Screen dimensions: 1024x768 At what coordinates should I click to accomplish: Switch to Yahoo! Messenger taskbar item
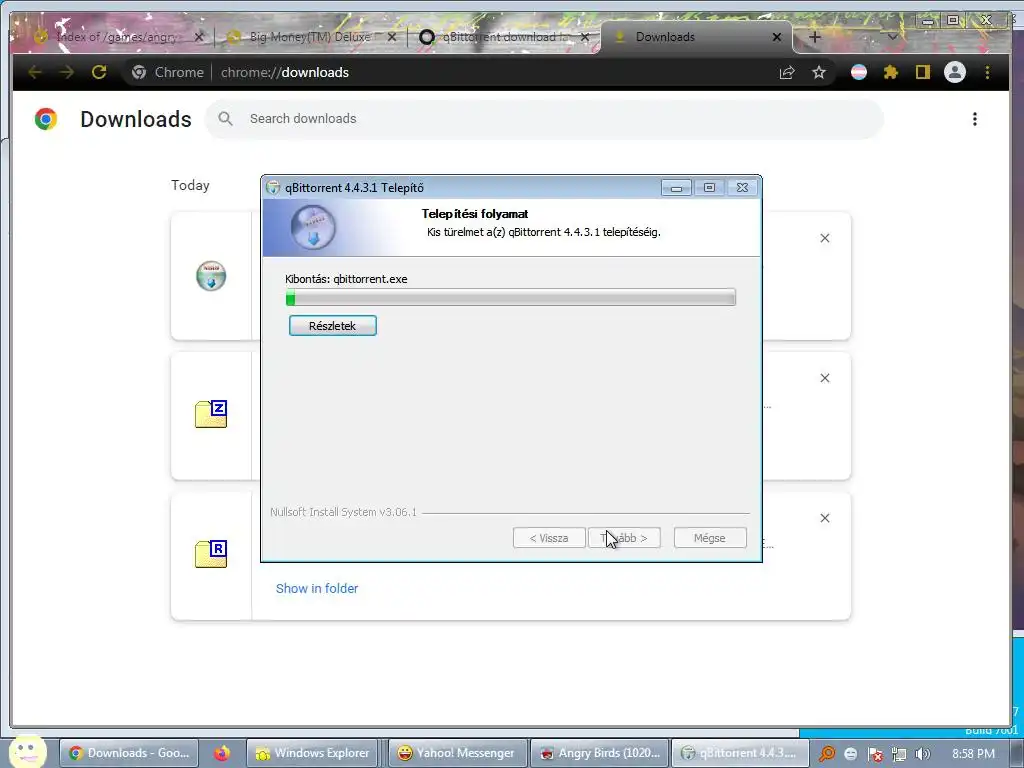click(456, 754)
